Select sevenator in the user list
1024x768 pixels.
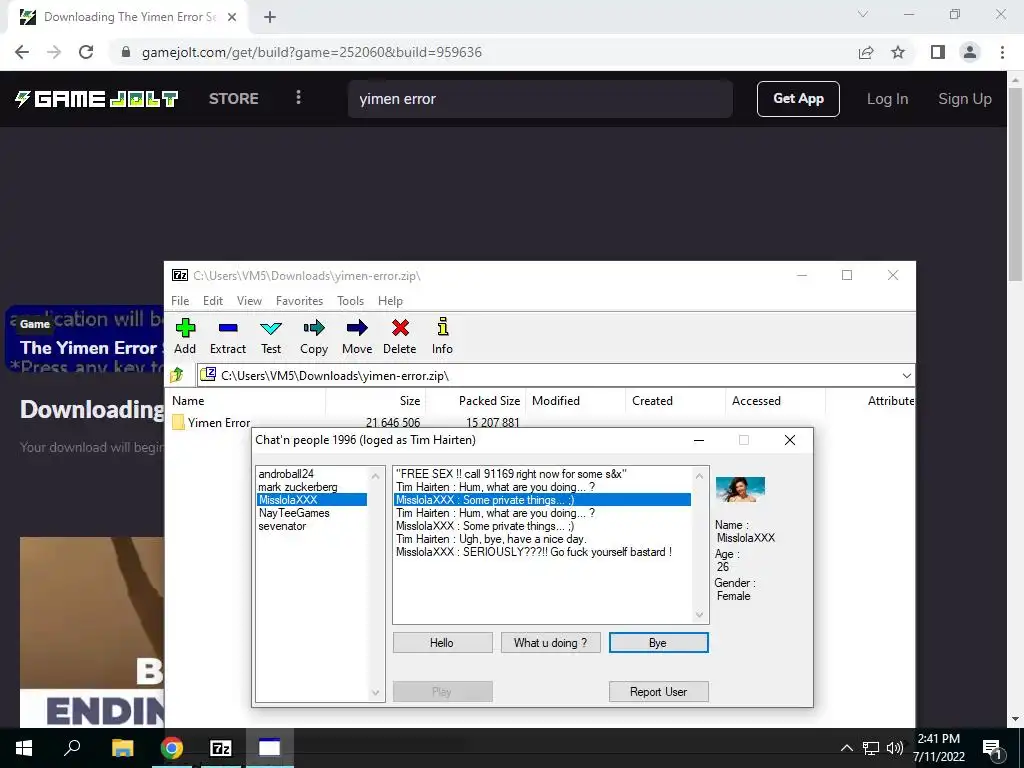[x=282, y=526]
